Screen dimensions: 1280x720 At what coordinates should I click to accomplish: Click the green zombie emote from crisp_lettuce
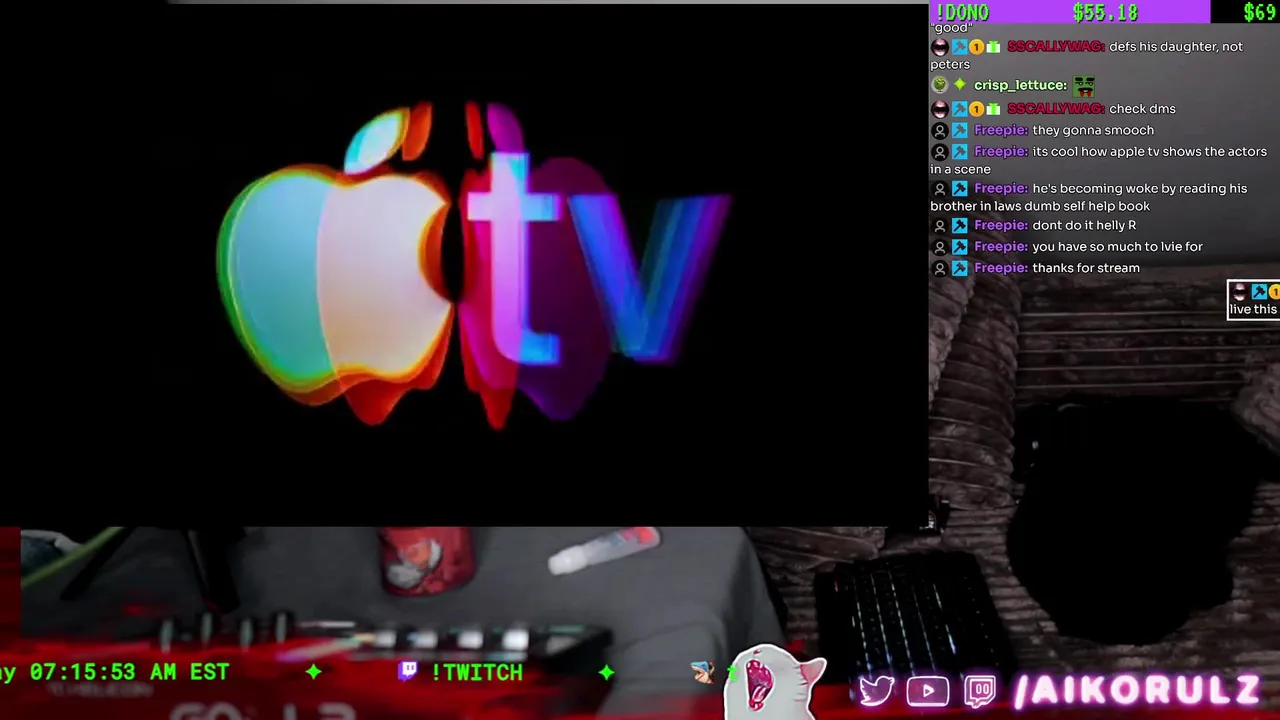(1084, 86)
